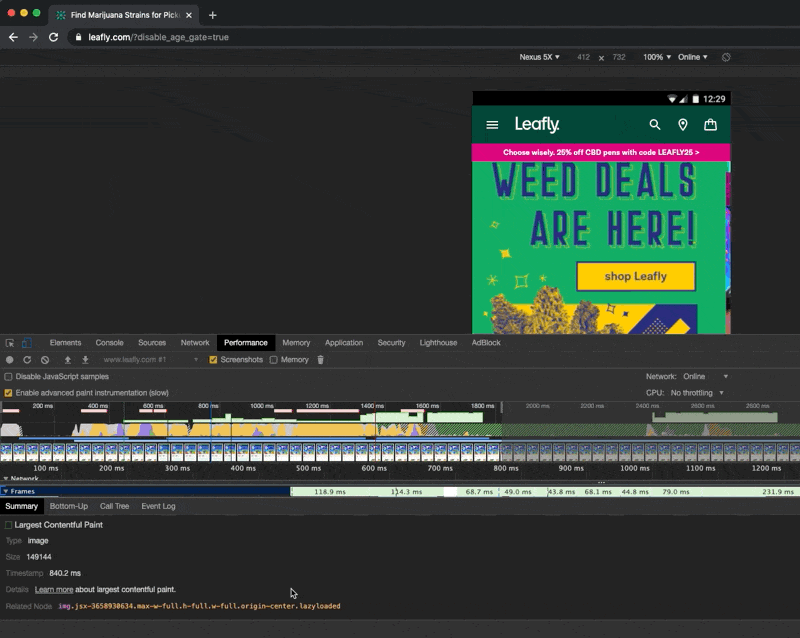
Task: Click the rotate device orientation icon
Action: point(726,57)
